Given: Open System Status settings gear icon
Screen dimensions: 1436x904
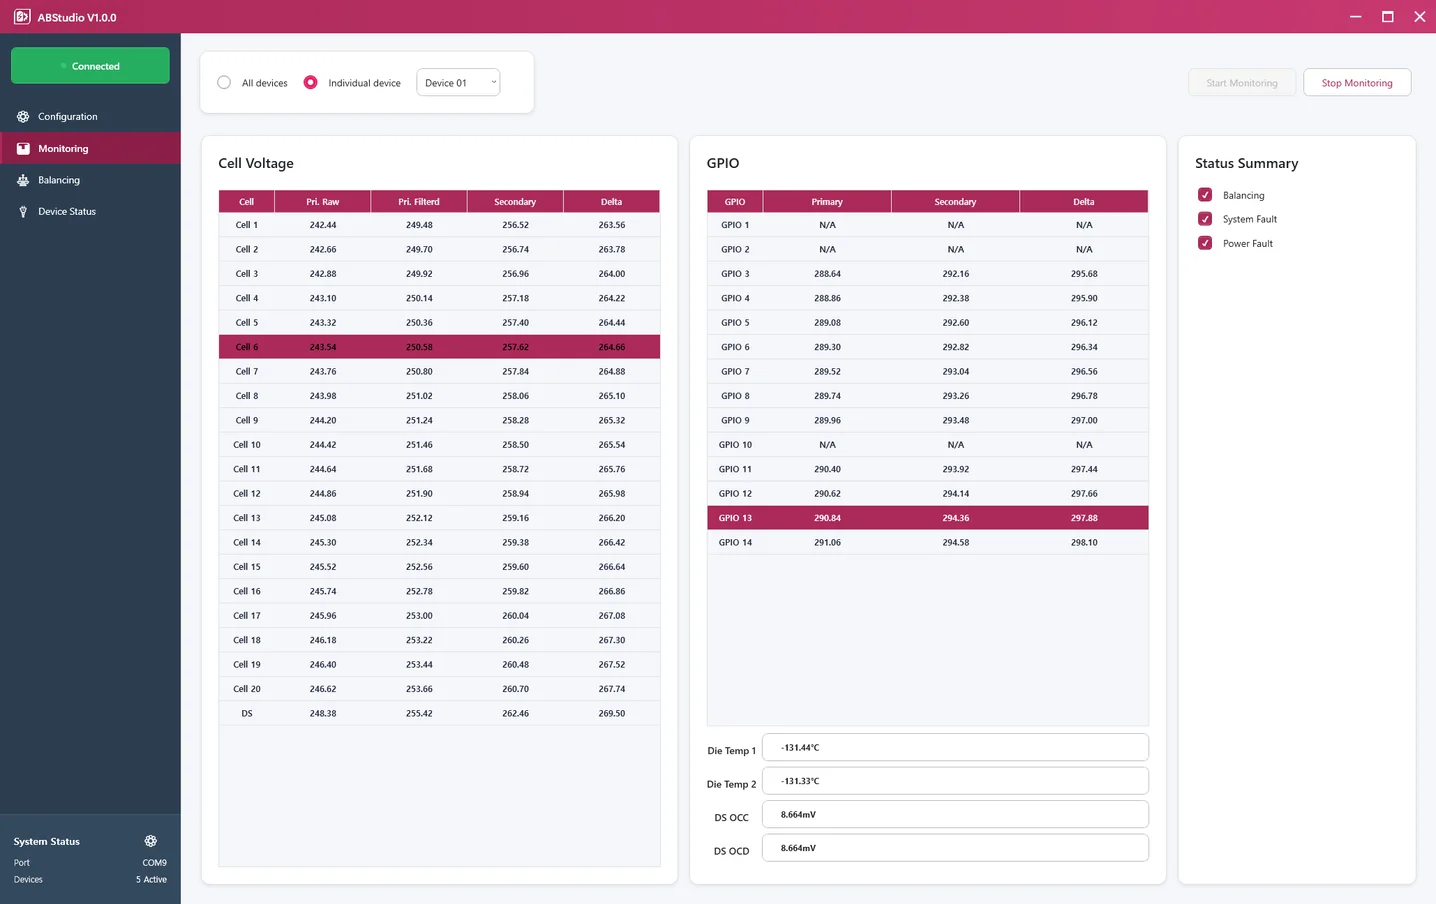Looking at the screenshot, I should (x=151, y=841).
